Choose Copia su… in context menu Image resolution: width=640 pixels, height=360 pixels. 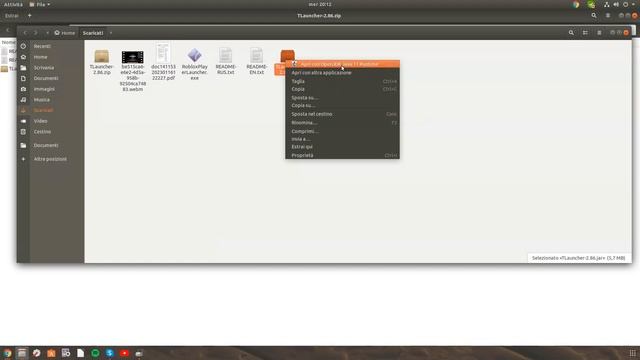[x=342, y=105]
